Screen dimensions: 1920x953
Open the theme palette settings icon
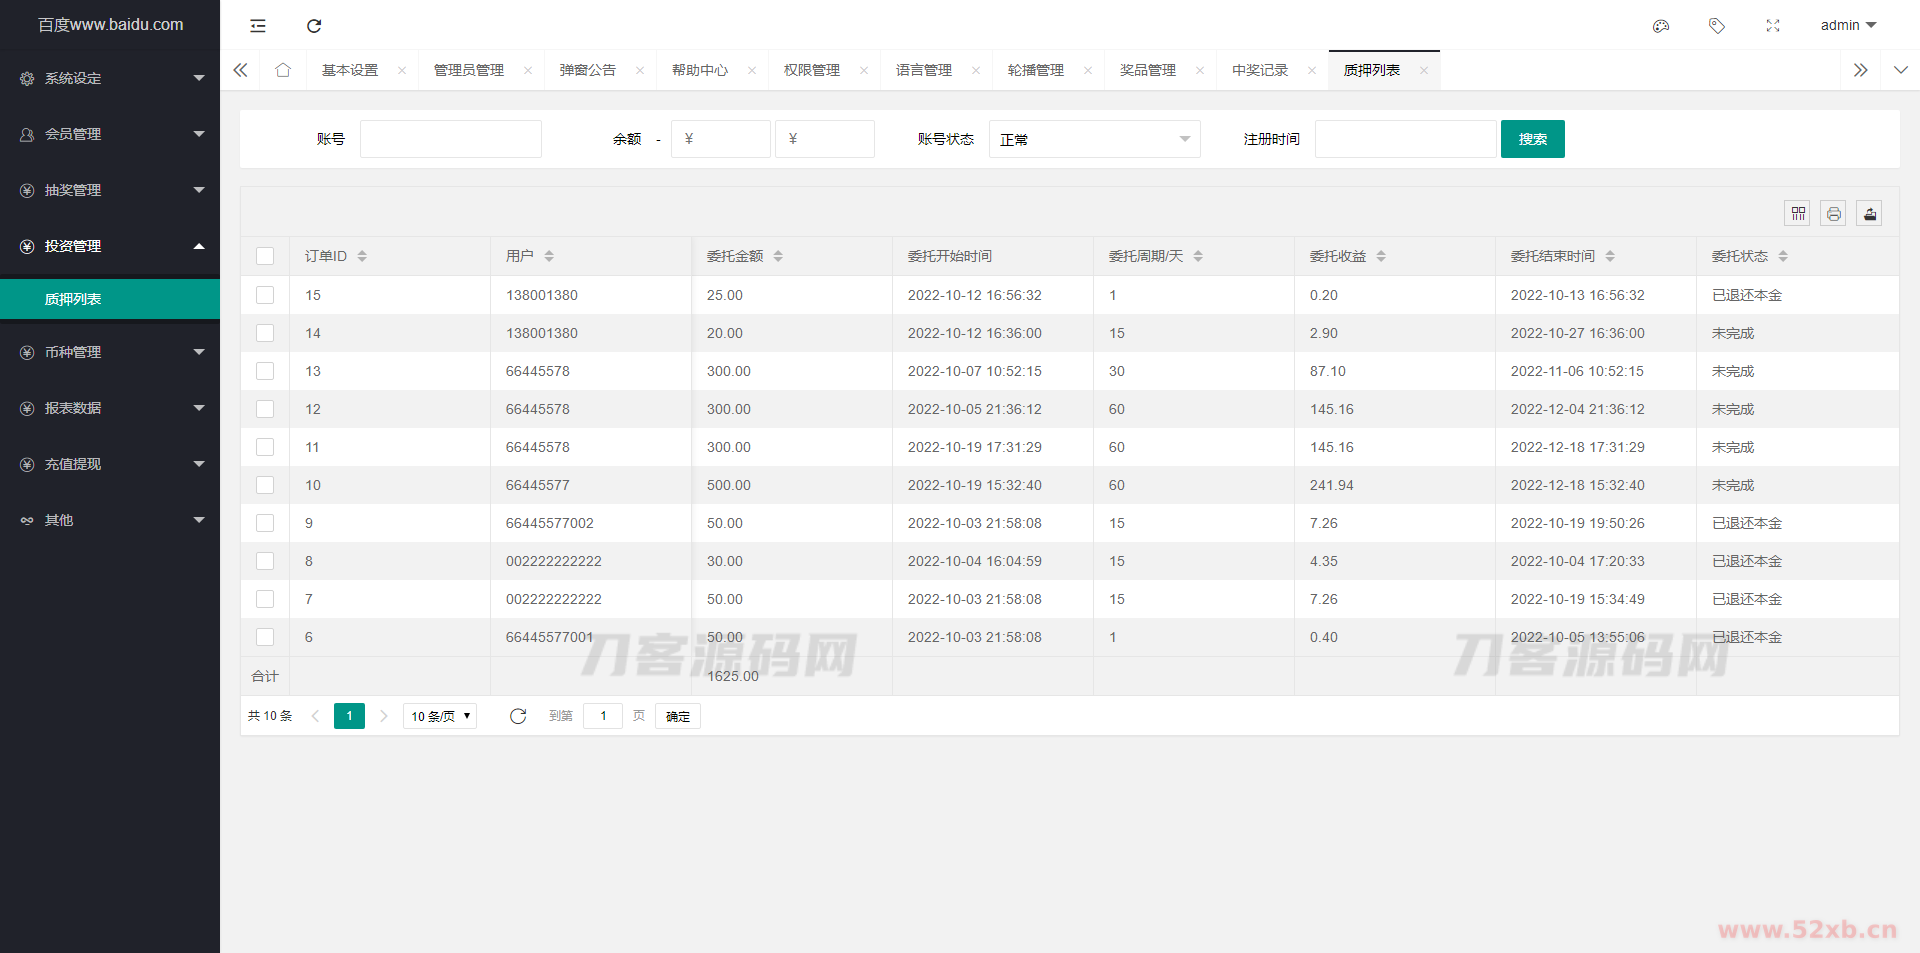pyautogui.click(x=1661, y=25)
